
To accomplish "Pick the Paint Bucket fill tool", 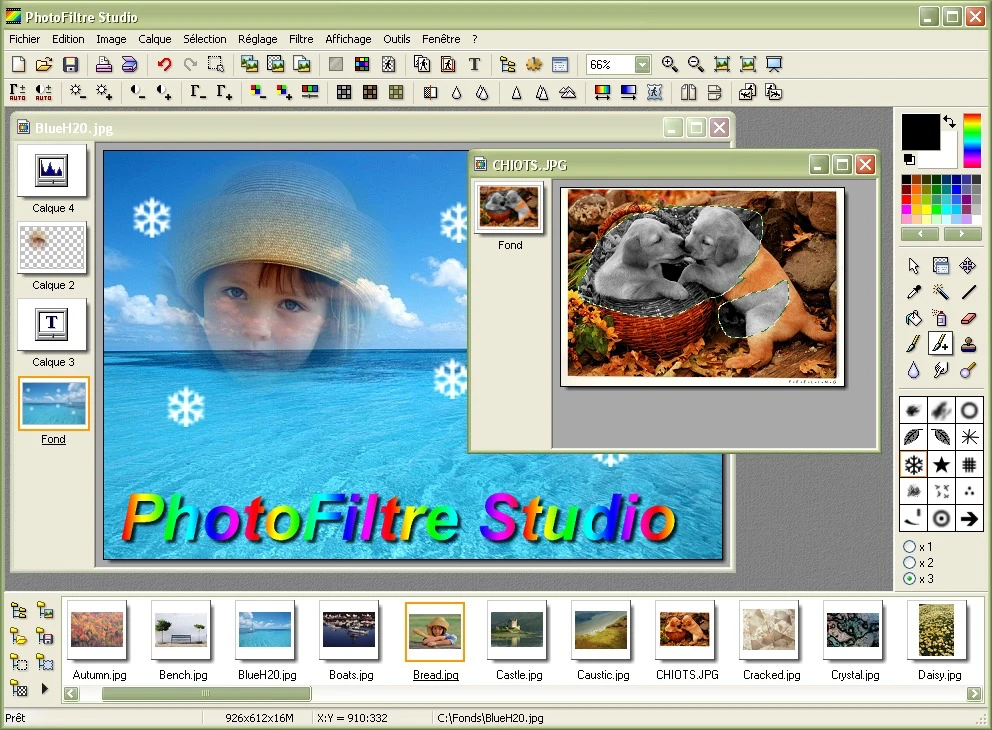I will [x=914, y=318].
